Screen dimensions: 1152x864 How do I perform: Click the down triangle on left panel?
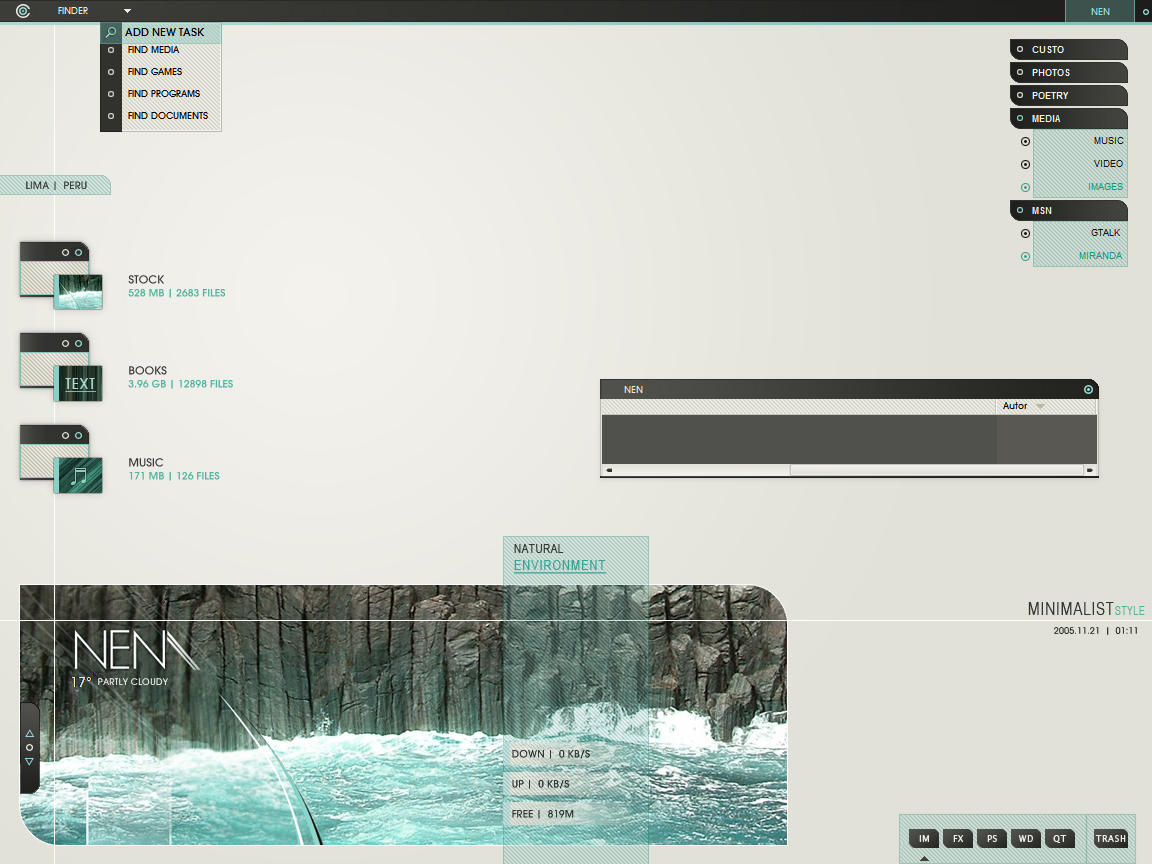click(29, 762)
